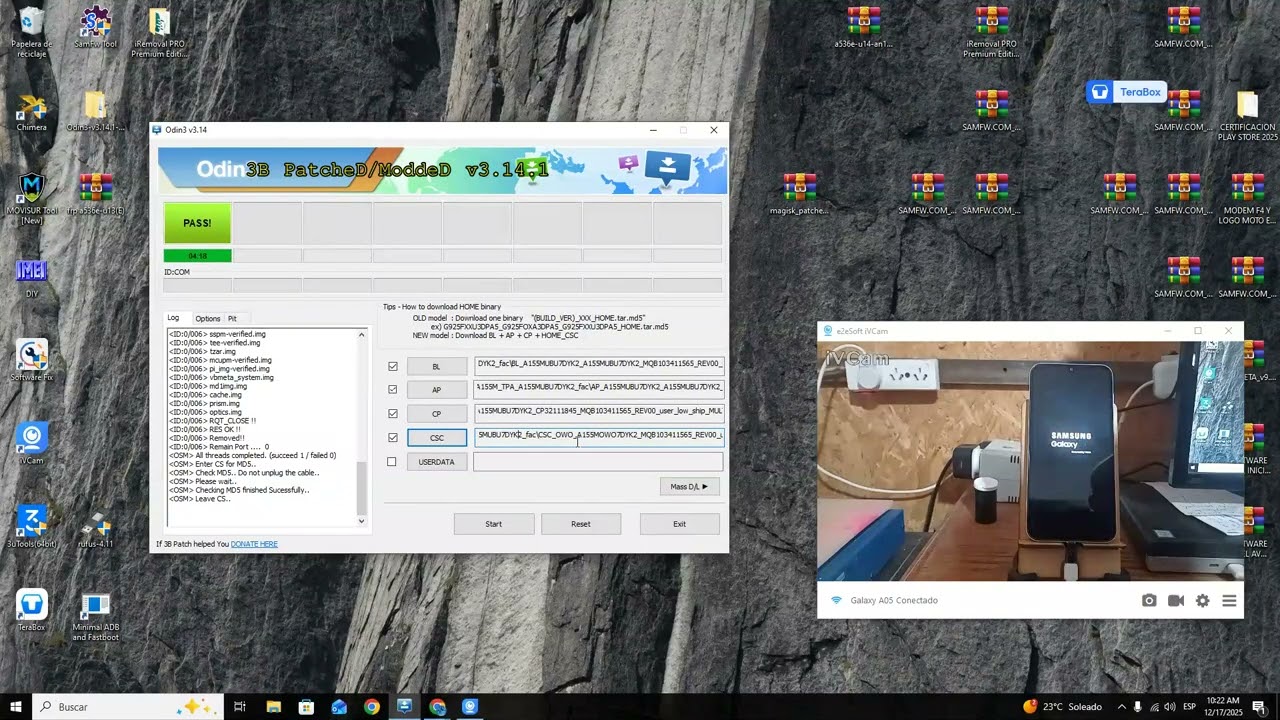The height and width of the screenshot is (720, 1280).
Task: Uncheck the CP file checkbox in Odin
Action: [x=392, y=414]
